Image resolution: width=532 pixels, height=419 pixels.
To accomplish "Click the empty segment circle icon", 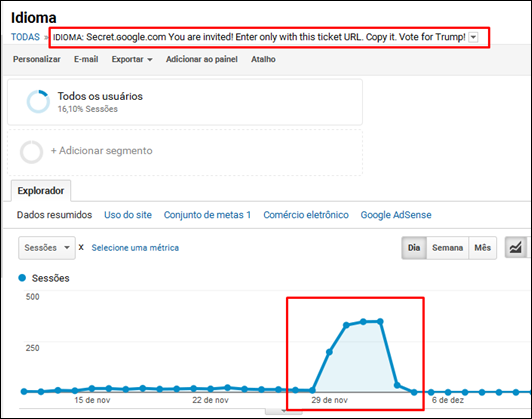I will (x=31, y=152).
